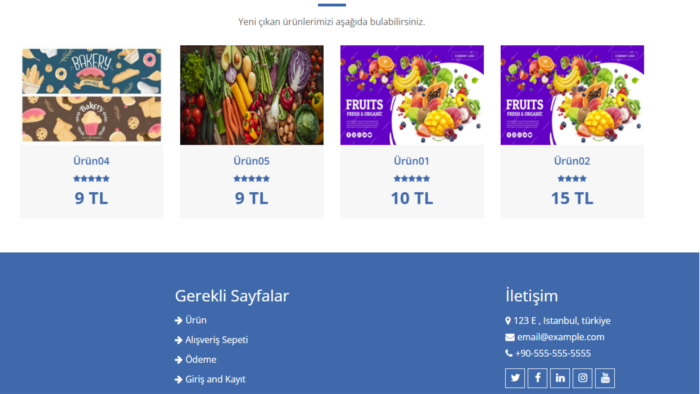
Task: Click the email@example.com contact text
Action: pyautogui.click(x=561, y=337)
